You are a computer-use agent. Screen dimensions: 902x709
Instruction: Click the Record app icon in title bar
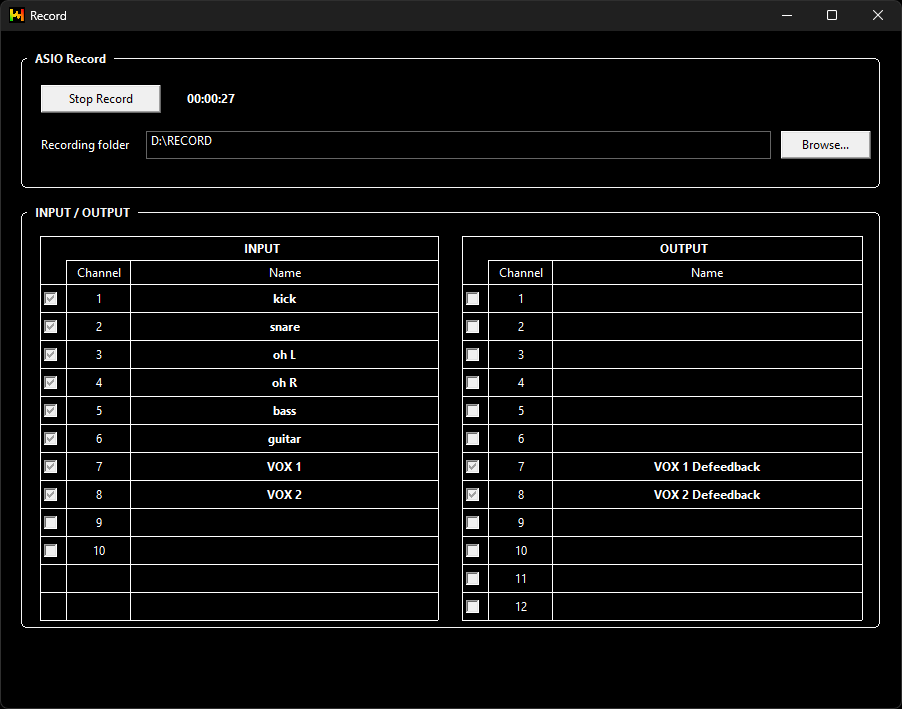pyautogui.click(x=17, y=16)
